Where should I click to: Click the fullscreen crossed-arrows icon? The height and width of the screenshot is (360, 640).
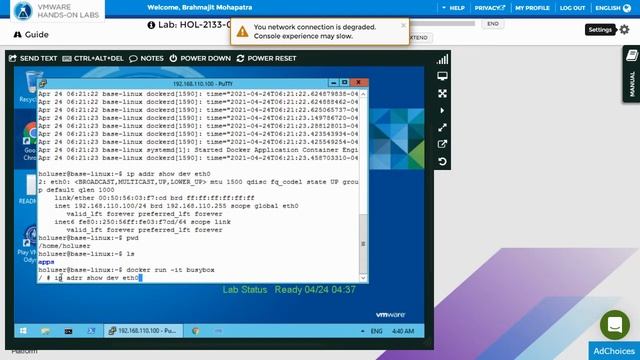tap(442, 93)
